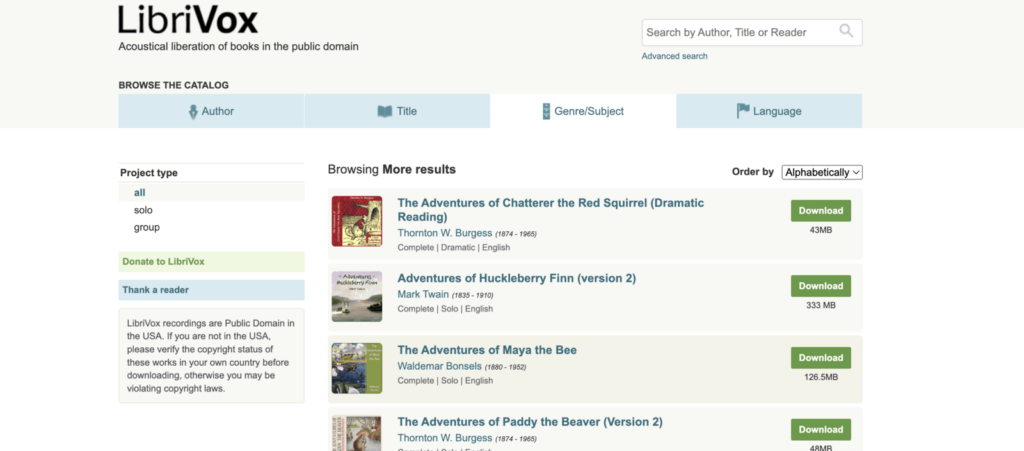Open Chatterer the Red Squirrel cover thumbnail

357,221
